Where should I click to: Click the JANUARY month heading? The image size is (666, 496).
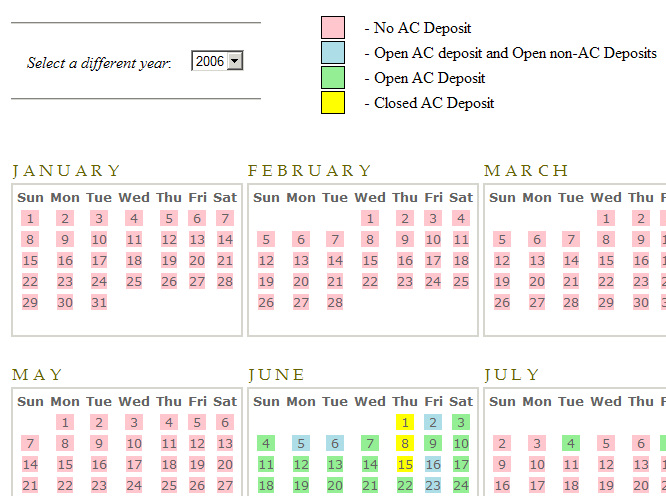[x=66, y=171]
